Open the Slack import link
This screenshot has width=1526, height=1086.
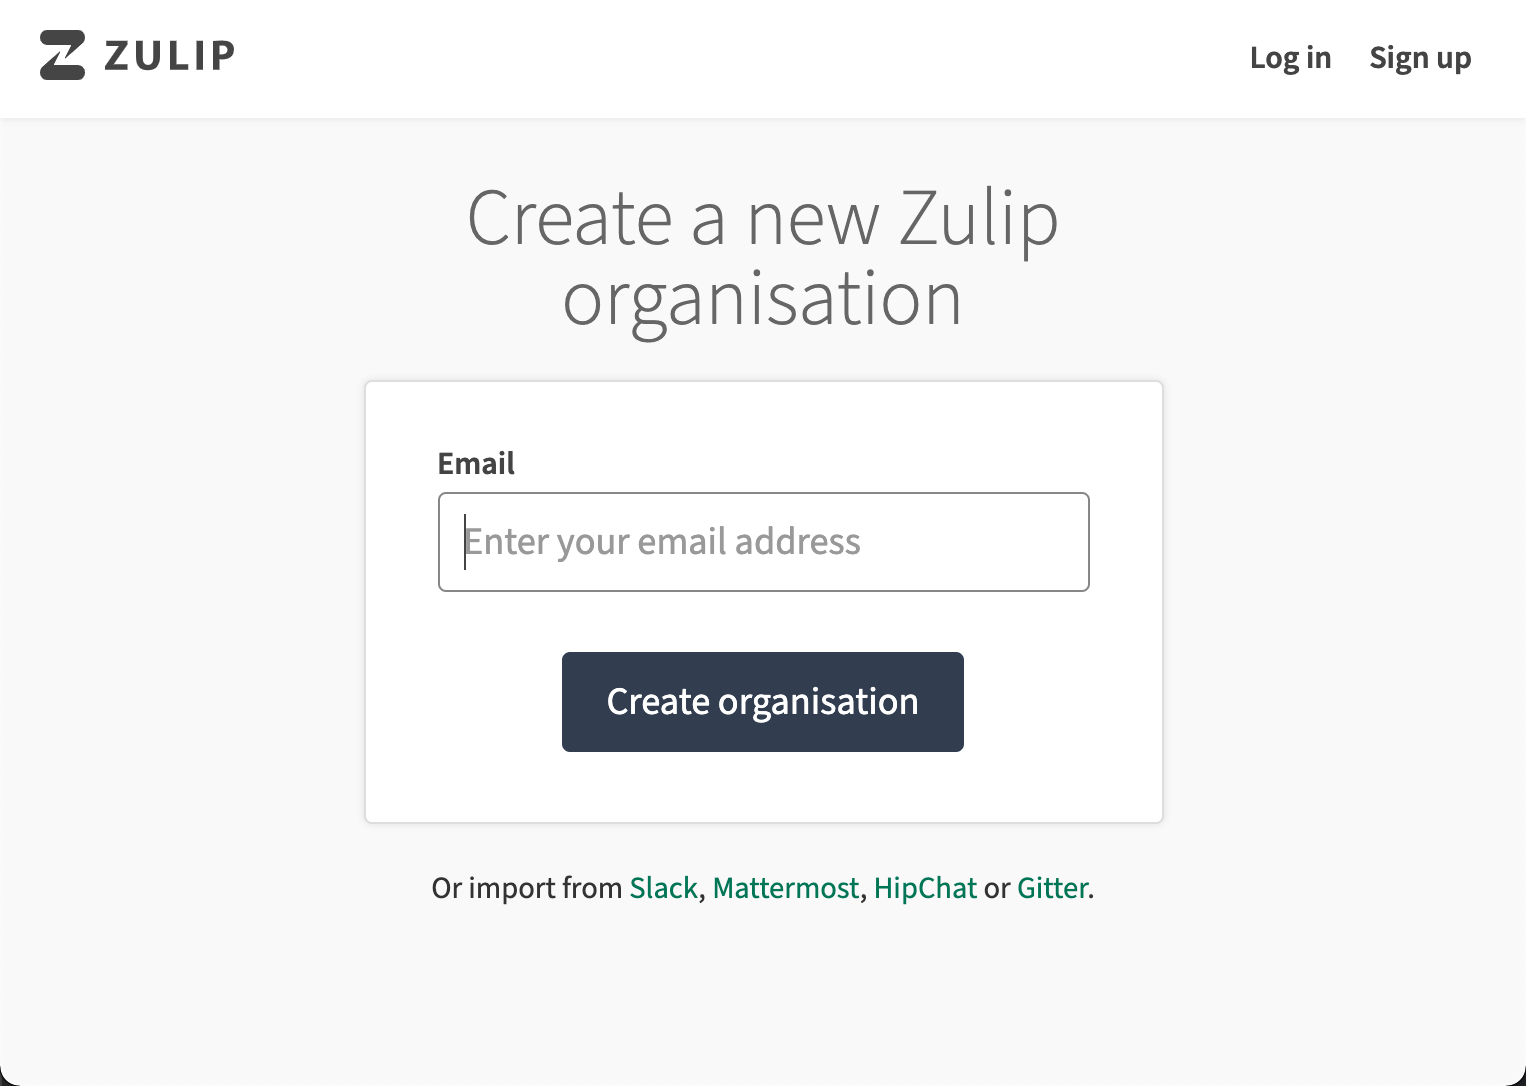tap(663, 888)
